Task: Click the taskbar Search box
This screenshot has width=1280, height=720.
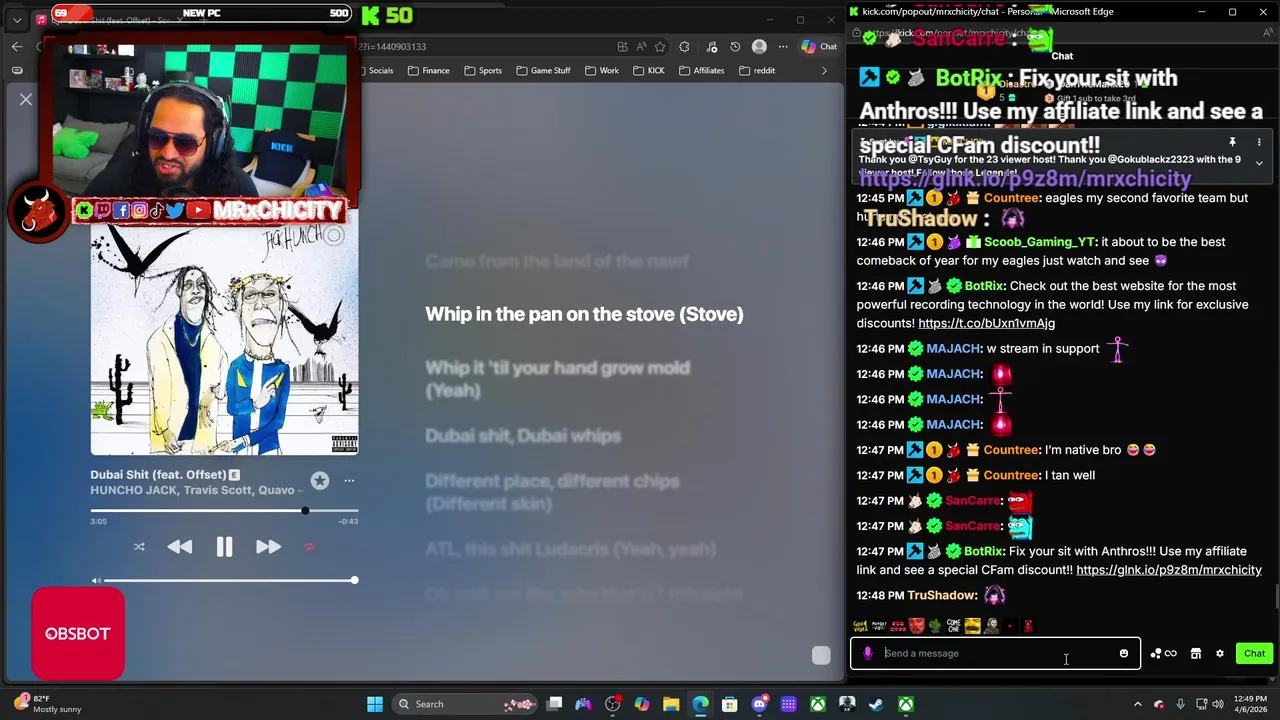Action: point(466,704)
